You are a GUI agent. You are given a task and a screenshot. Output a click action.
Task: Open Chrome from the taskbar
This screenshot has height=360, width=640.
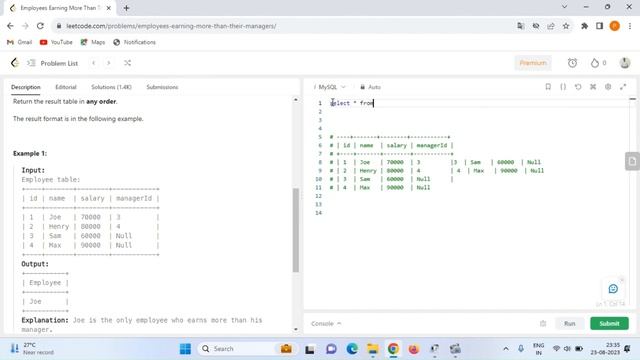pos(393,349)
